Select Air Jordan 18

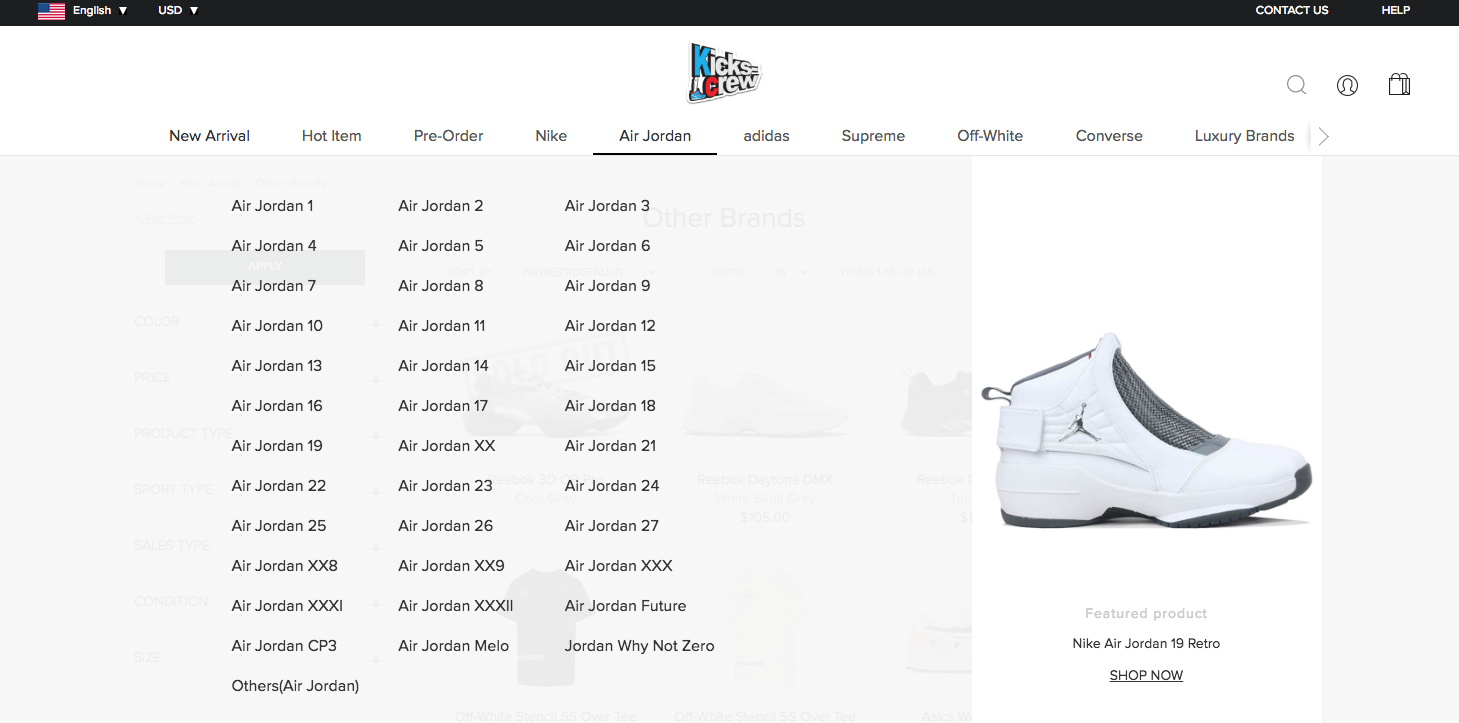(610, 406)
